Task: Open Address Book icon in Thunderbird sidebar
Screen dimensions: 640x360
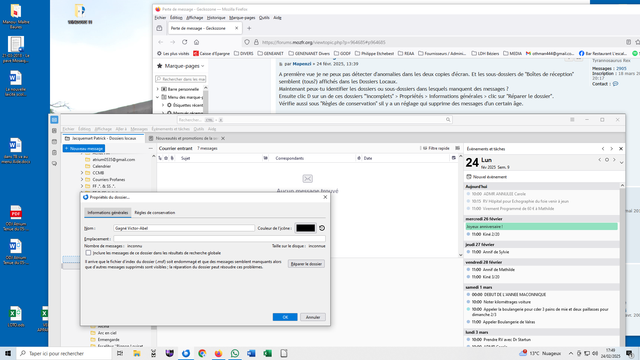Action: pos(54,131)
